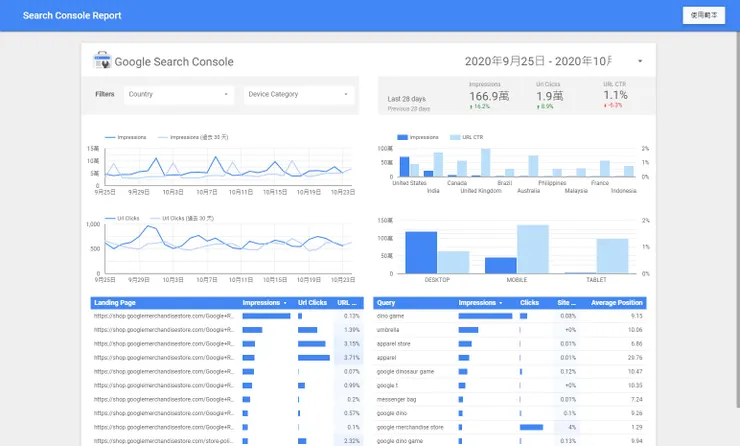The image size is (740, 446).
Task: Click the United States impressions bar
Action: [404, 167]
